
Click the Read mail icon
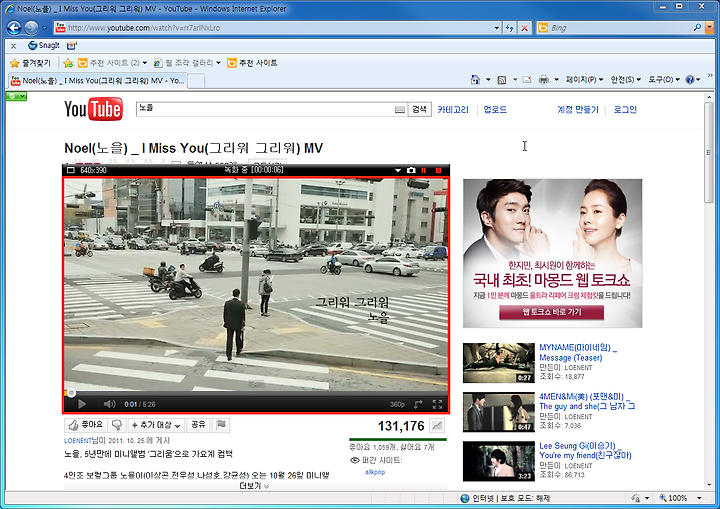click(x=527, y=80)
